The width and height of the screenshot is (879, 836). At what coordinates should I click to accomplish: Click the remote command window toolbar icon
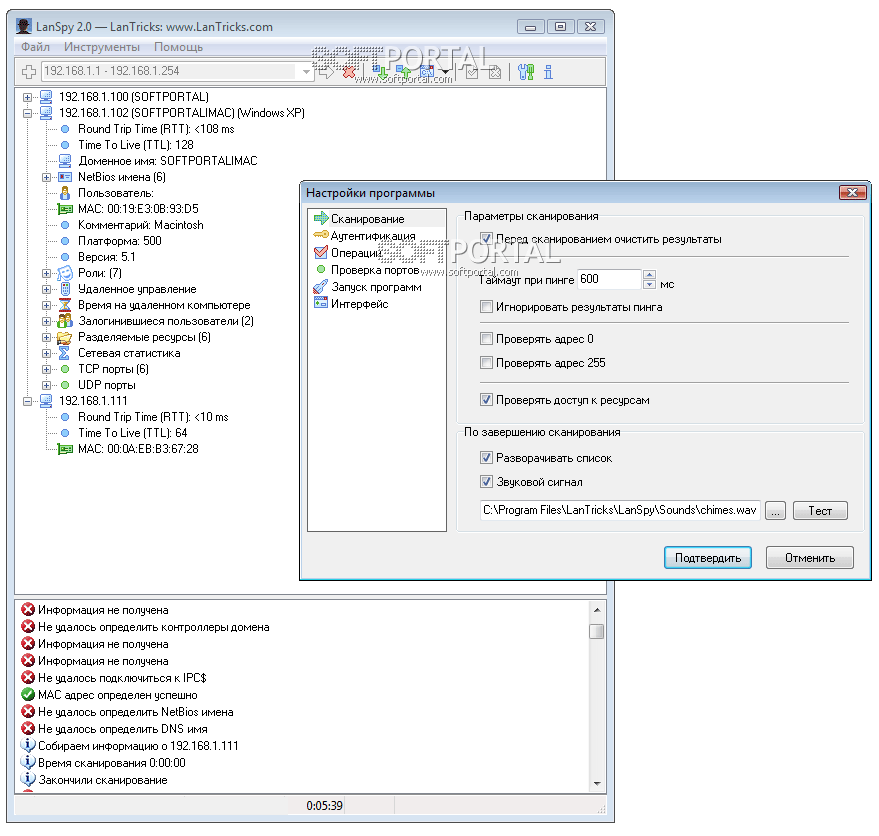tap(427, 72)
